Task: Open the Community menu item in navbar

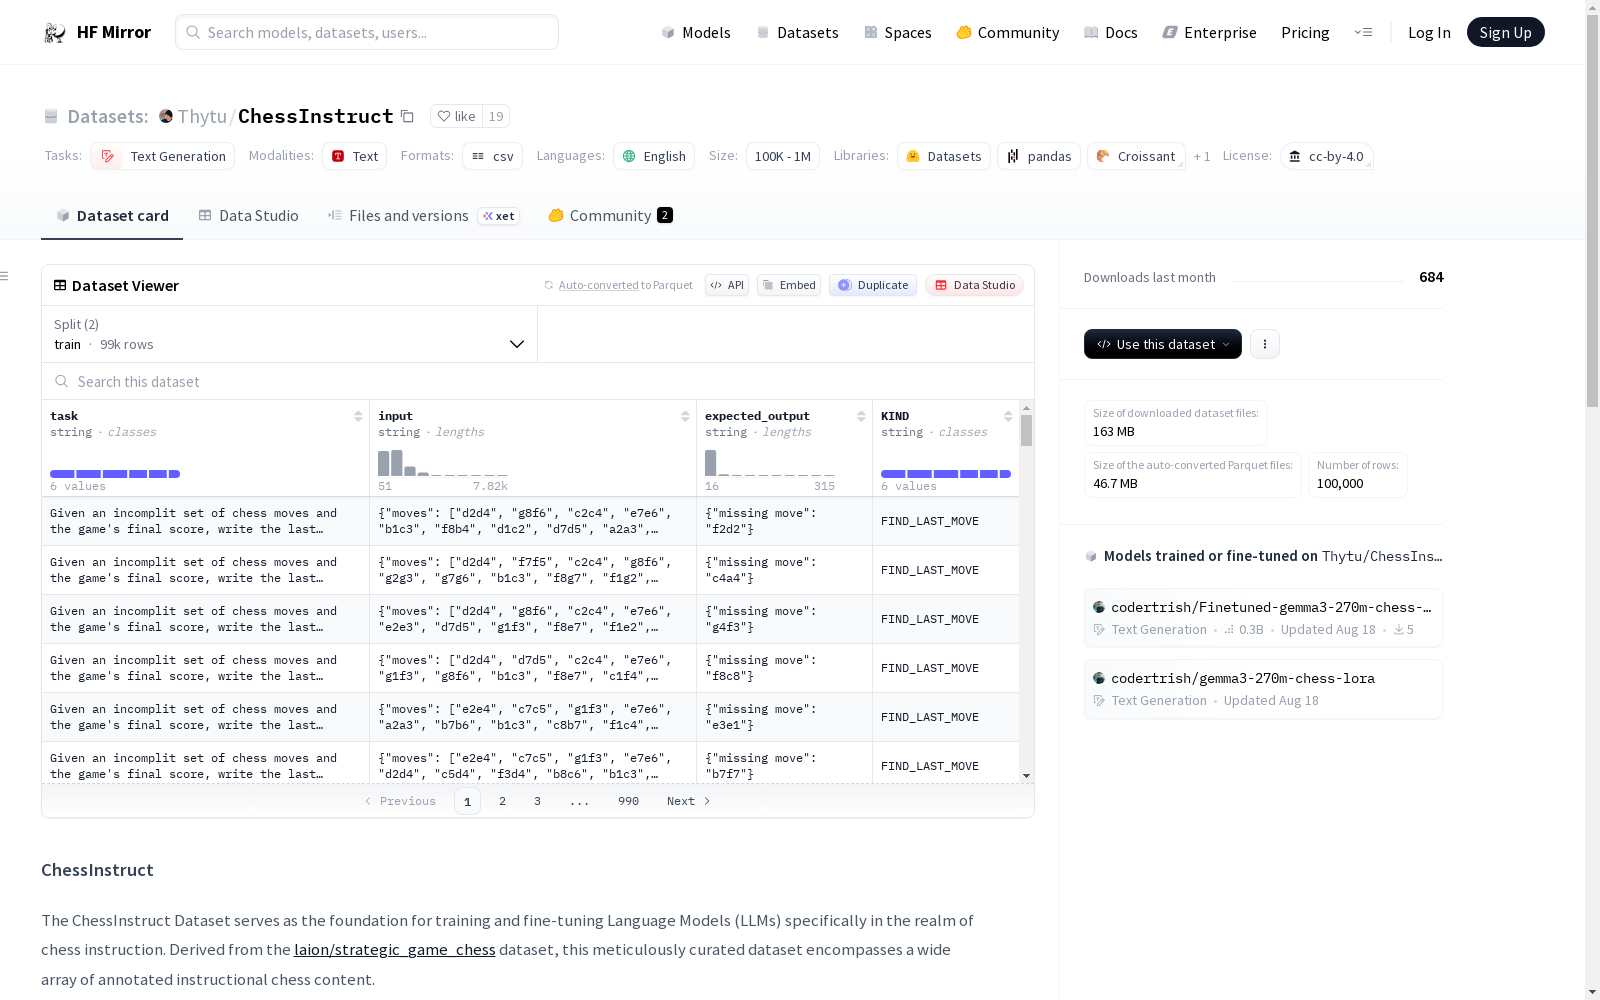Action: [x=1007, y=33]
